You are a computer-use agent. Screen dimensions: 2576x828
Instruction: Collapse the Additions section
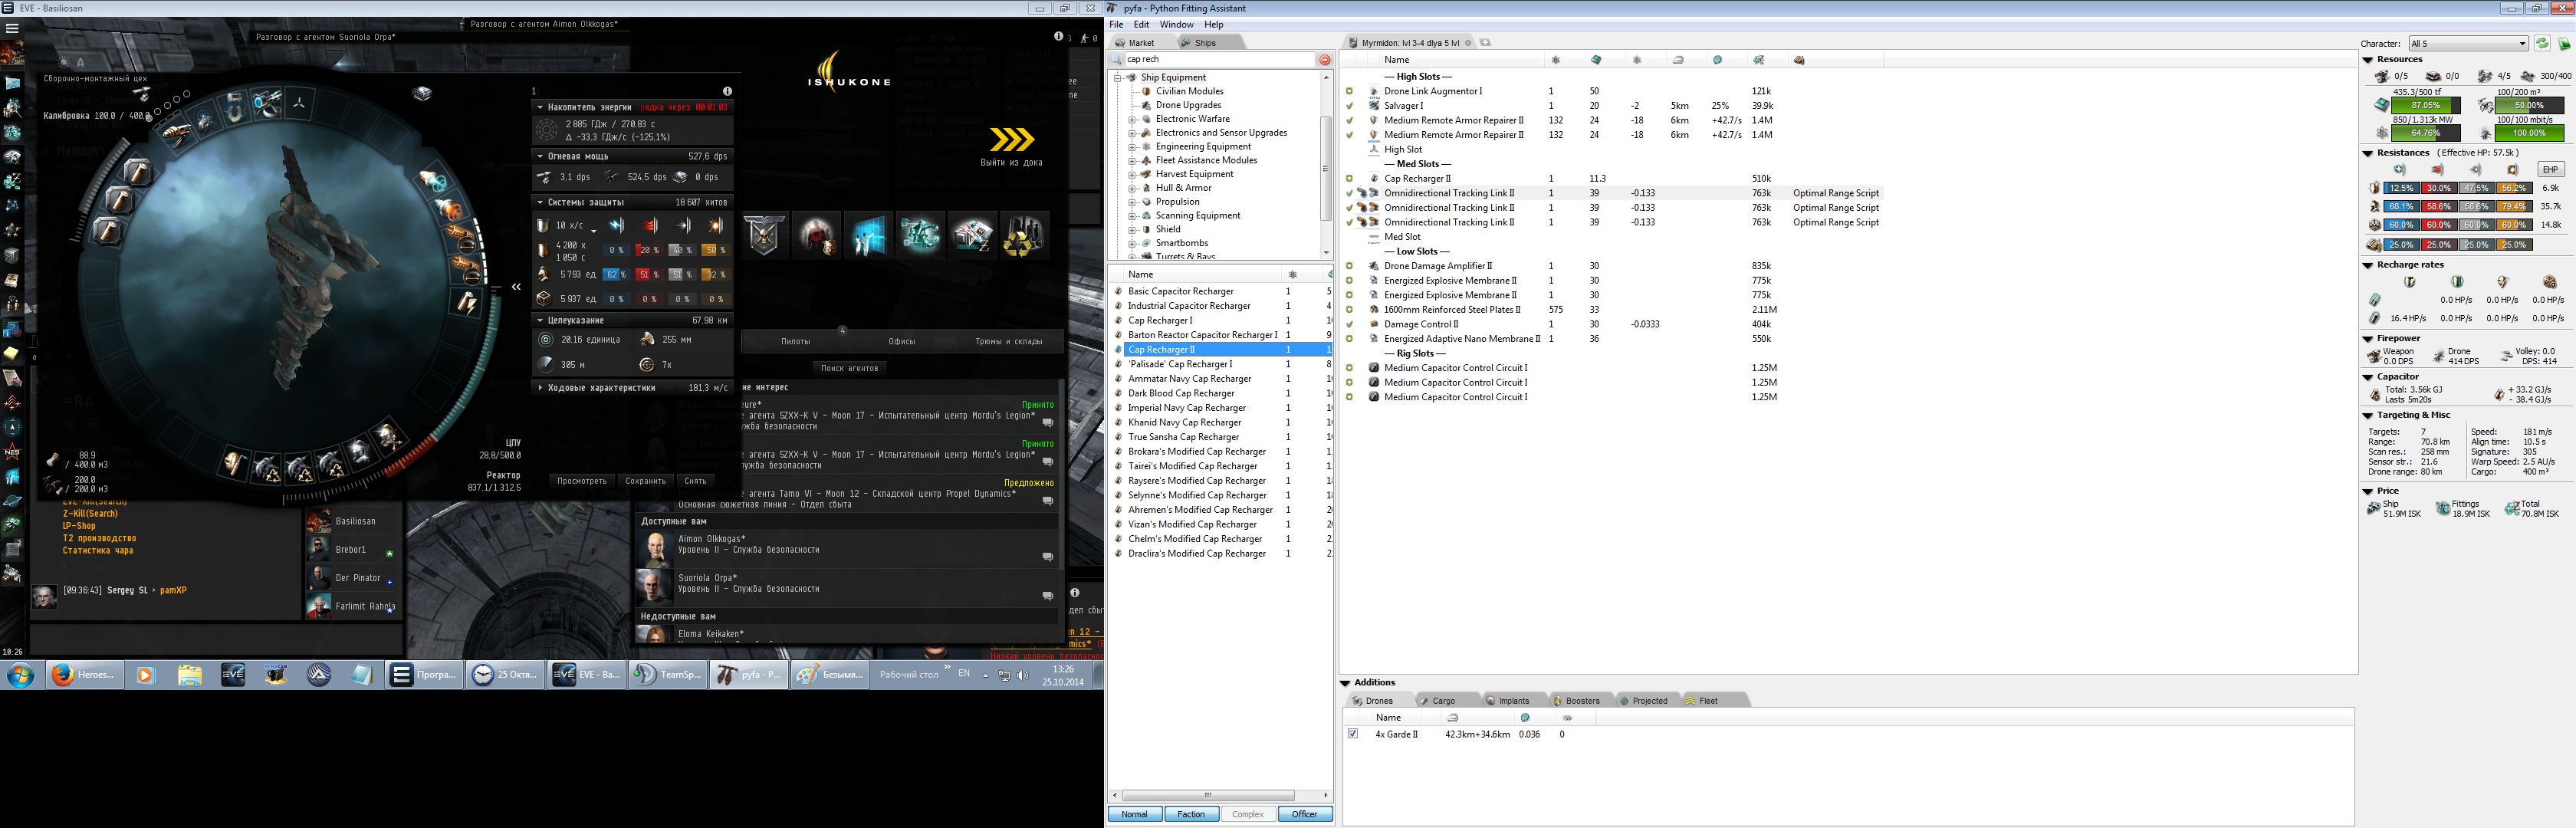pos(1345,683)
